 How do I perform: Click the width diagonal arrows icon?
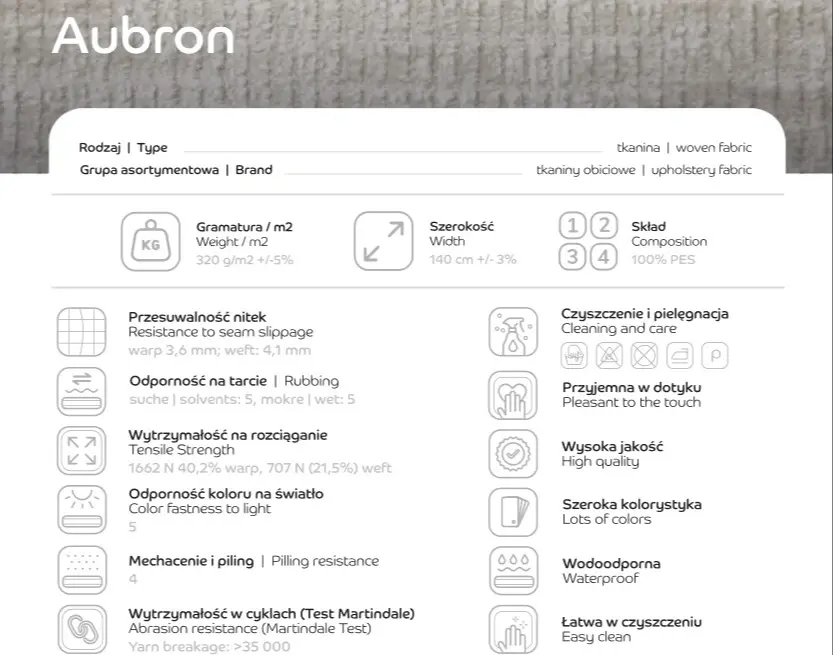(x=384, y=241)
